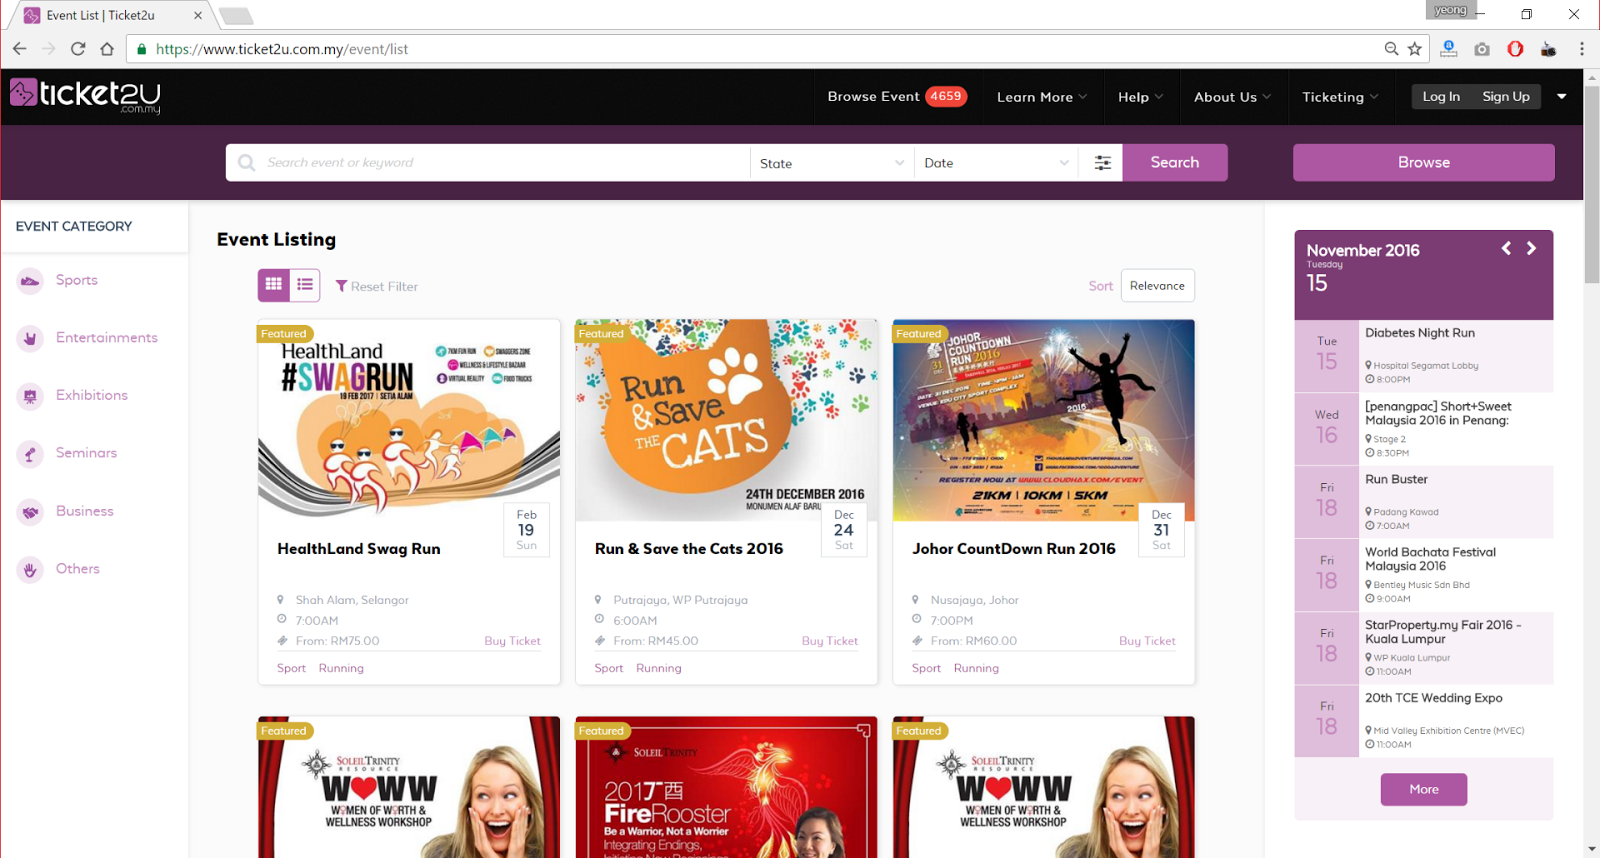The width and height of the screenshot is (1600, 858).
Task: Click the browser zoom magnifier icon
Action: [x=1391, y=49]
